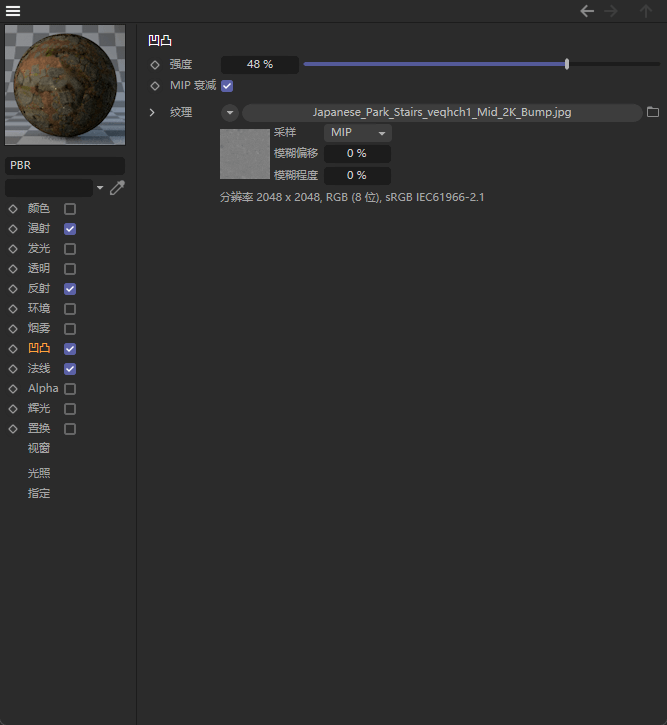Click the empty field under PBR name
The width and height of the screenshot is (667, 725).
tap(49, 188)
